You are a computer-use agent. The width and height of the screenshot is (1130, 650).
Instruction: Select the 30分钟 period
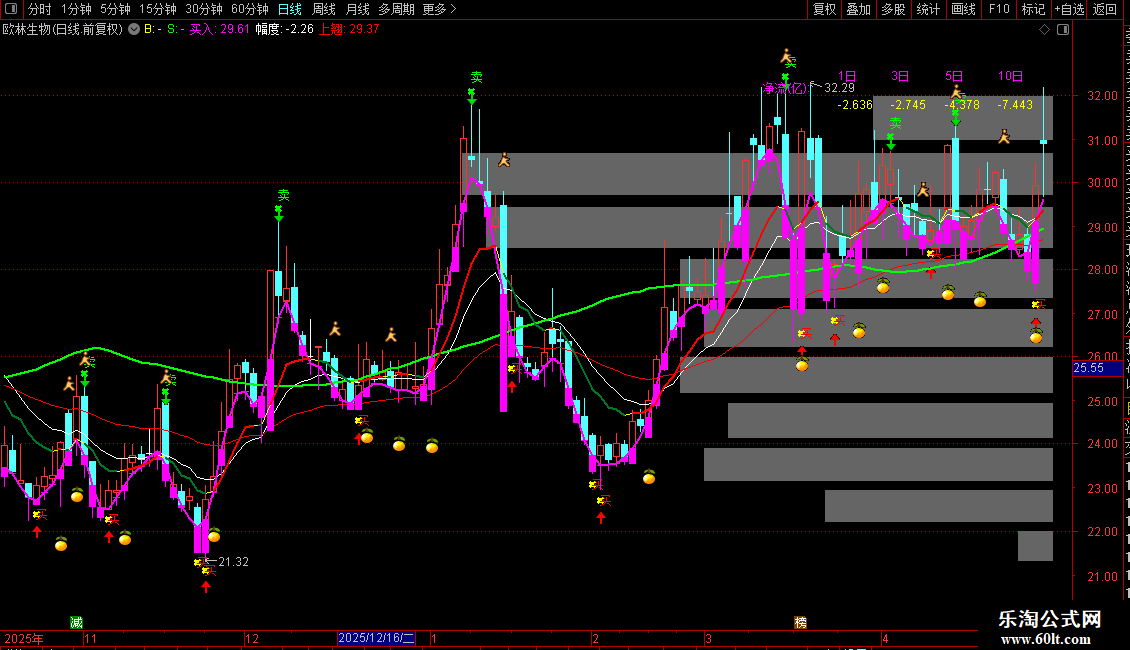(204, 9)
